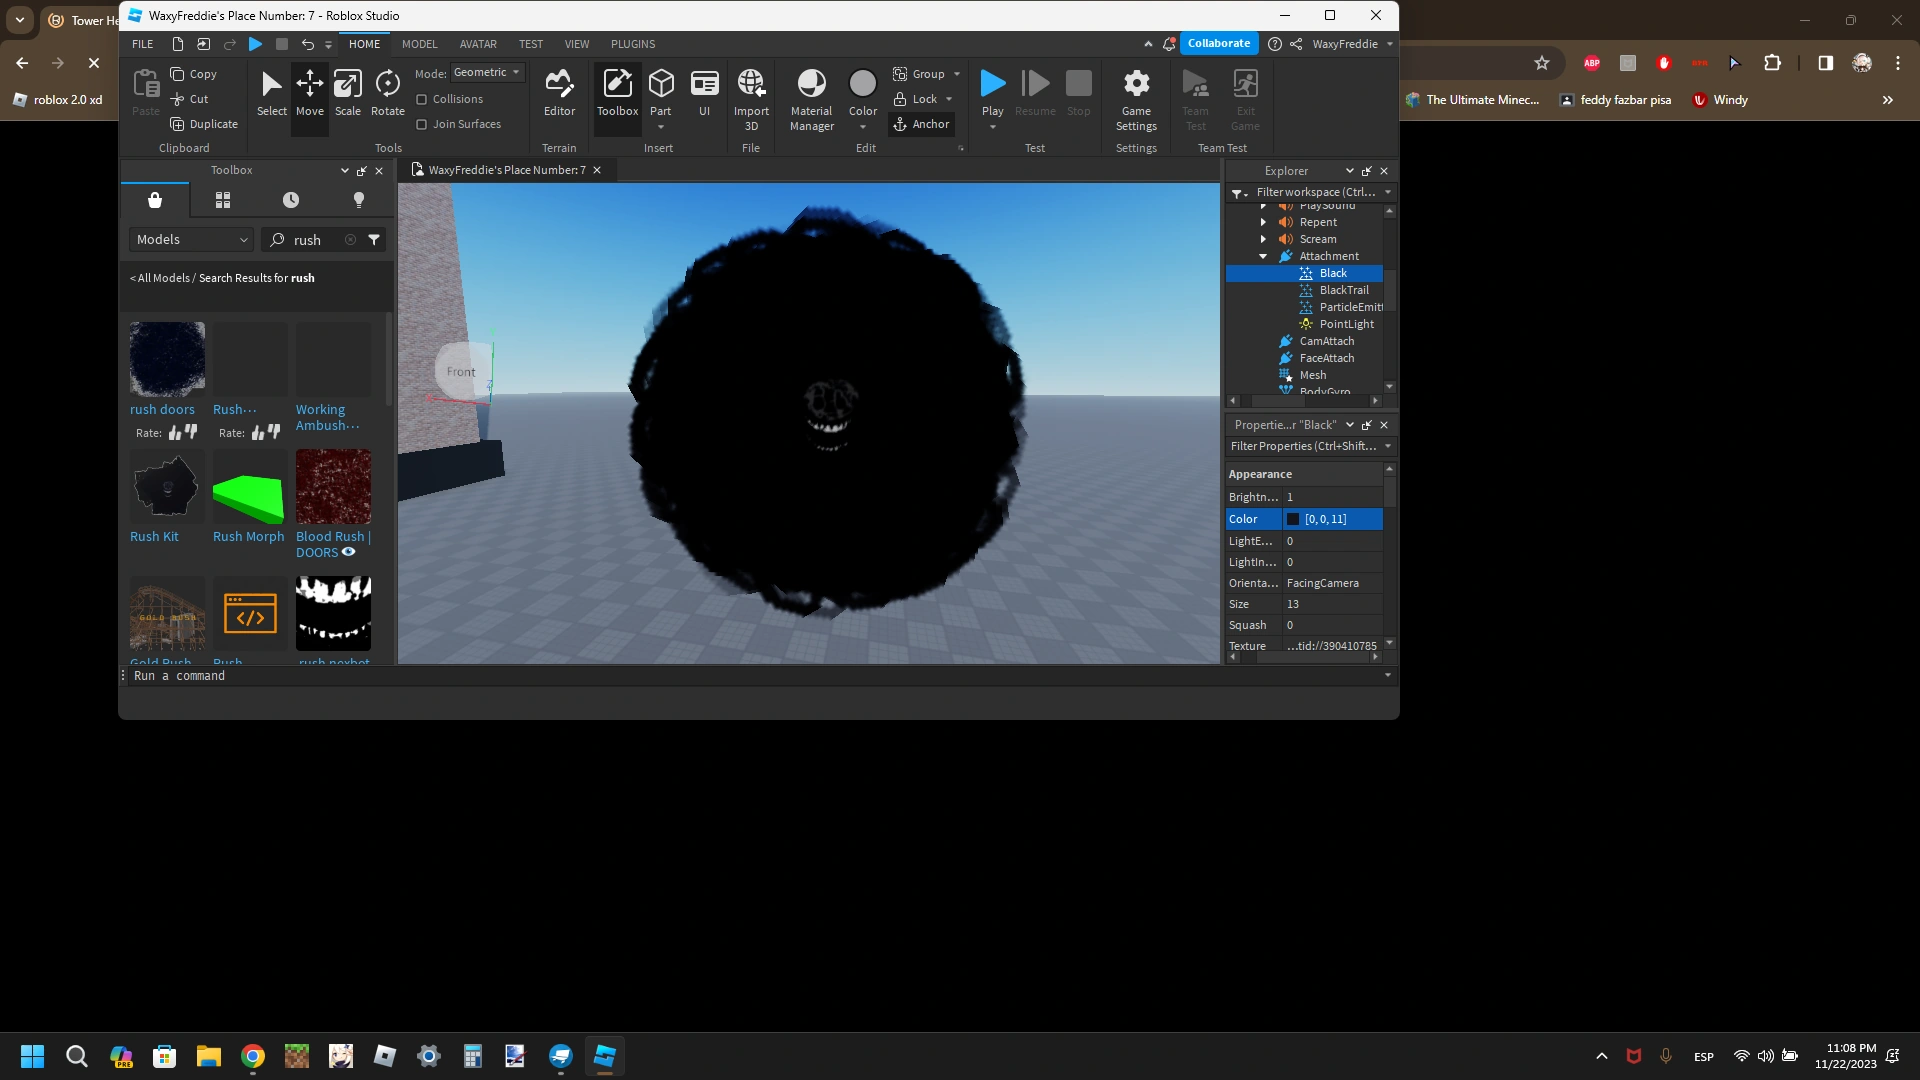
Task: Click the Collaborate button
Action: [x=1218, y=43]
